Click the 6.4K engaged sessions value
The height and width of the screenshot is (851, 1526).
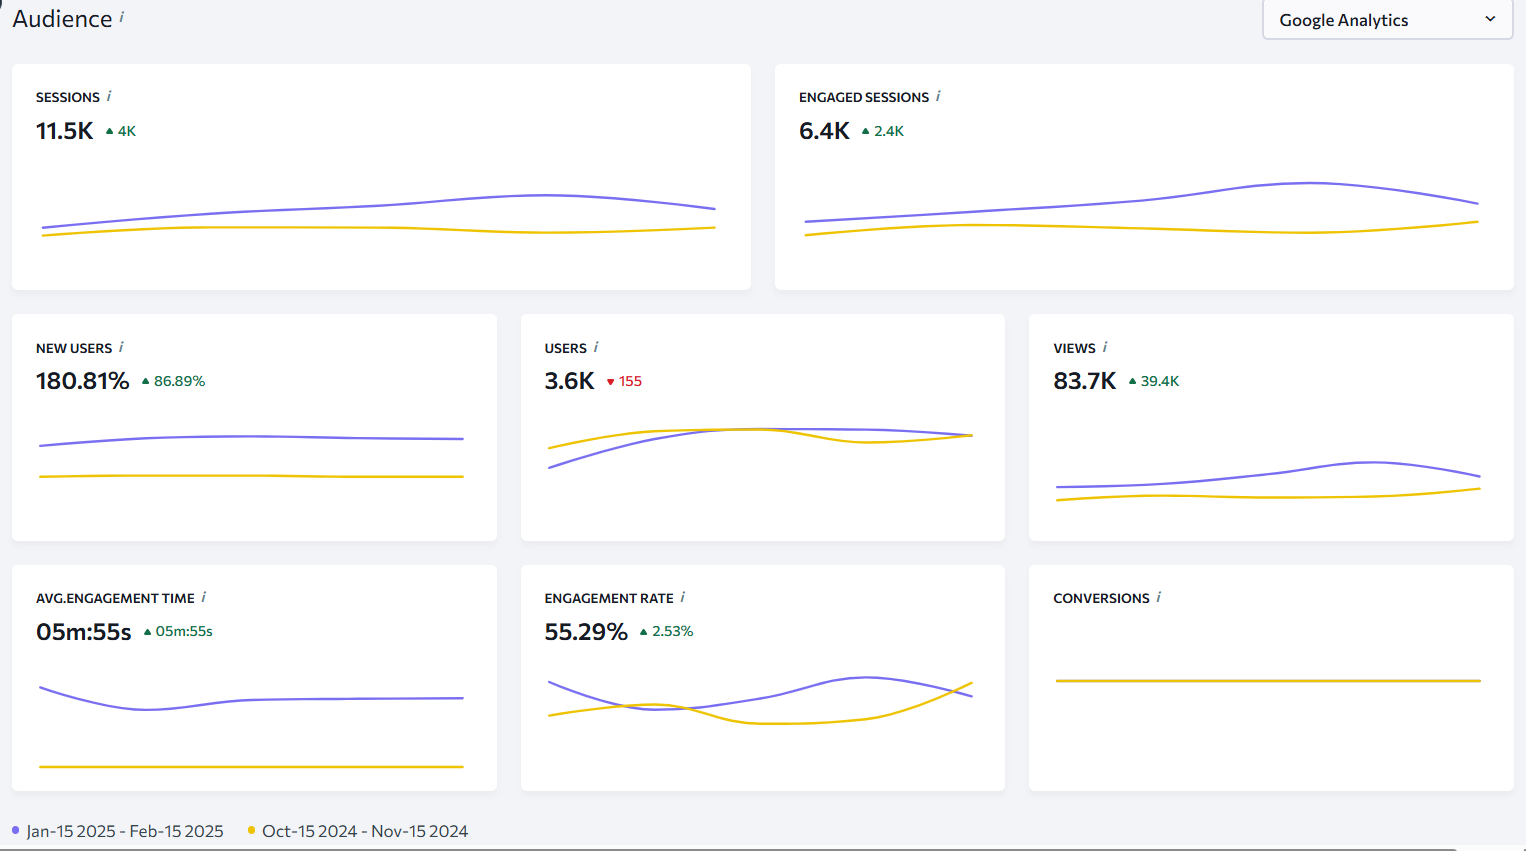824,131
